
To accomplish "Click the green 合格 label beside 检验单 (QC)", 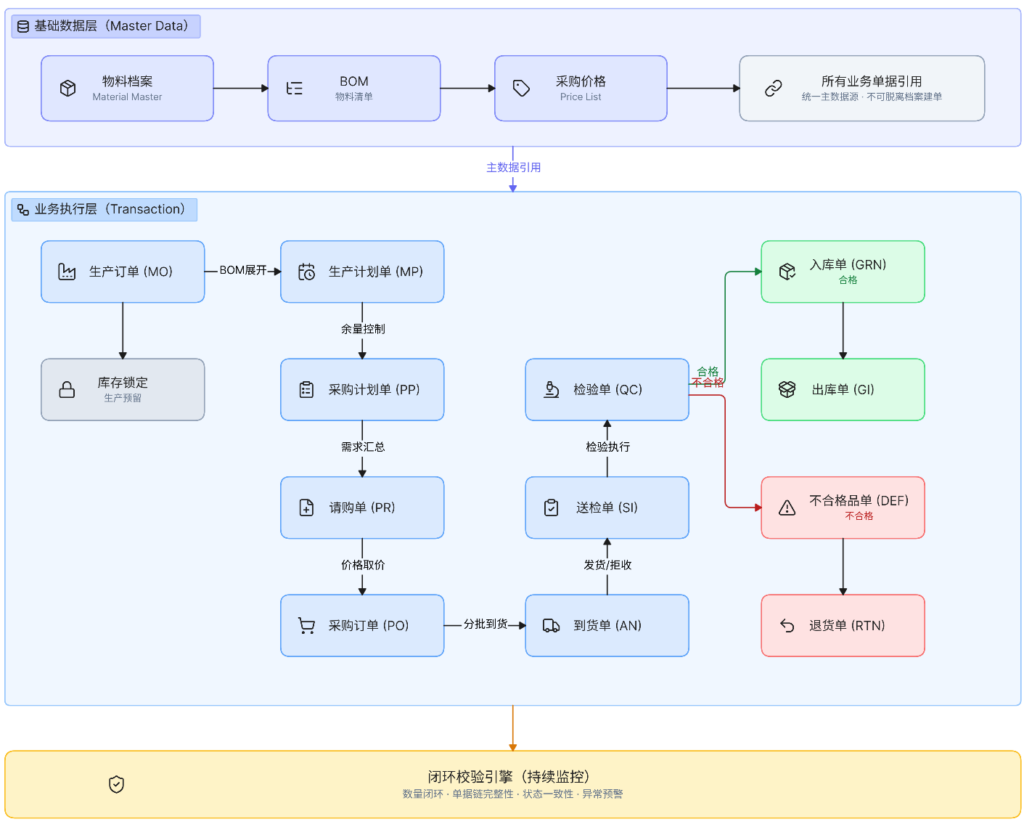I will pos(707,372).
